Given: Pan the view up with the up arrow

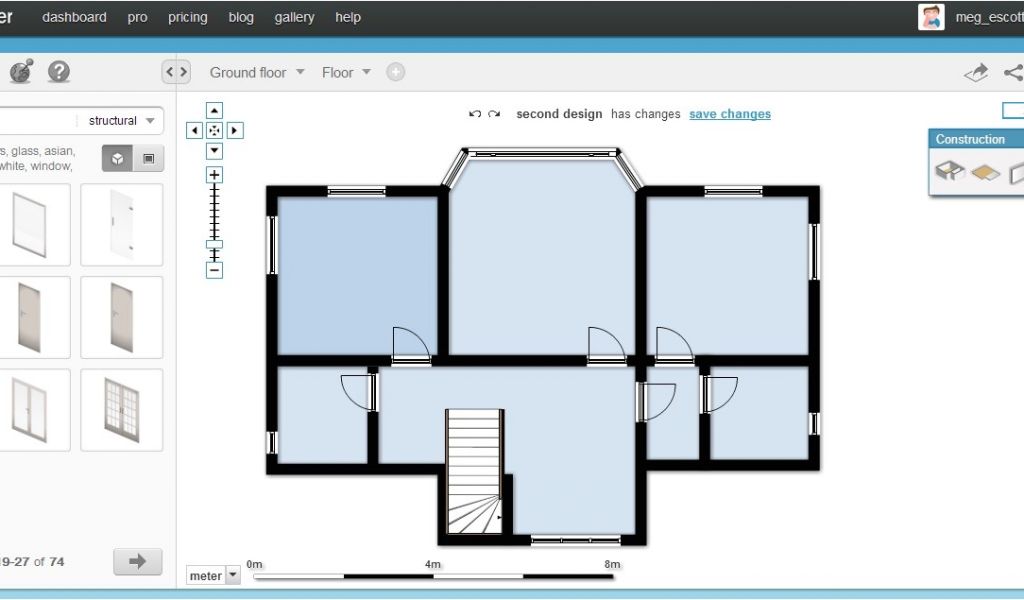Looking at the screenshot, I should 214,111.
